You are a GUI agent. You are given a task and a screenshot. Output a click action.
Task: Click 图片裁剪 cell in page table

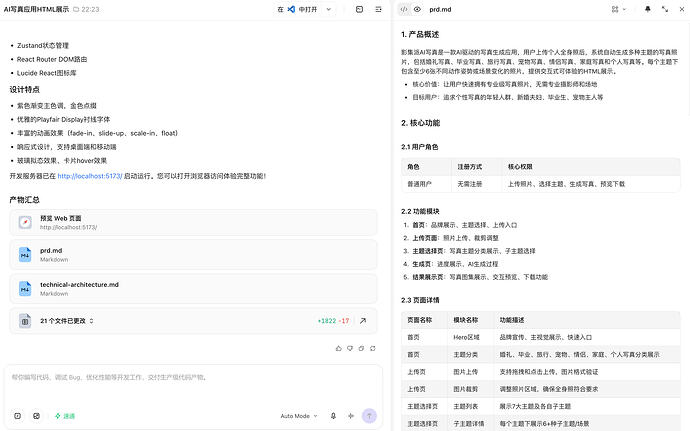466,389
